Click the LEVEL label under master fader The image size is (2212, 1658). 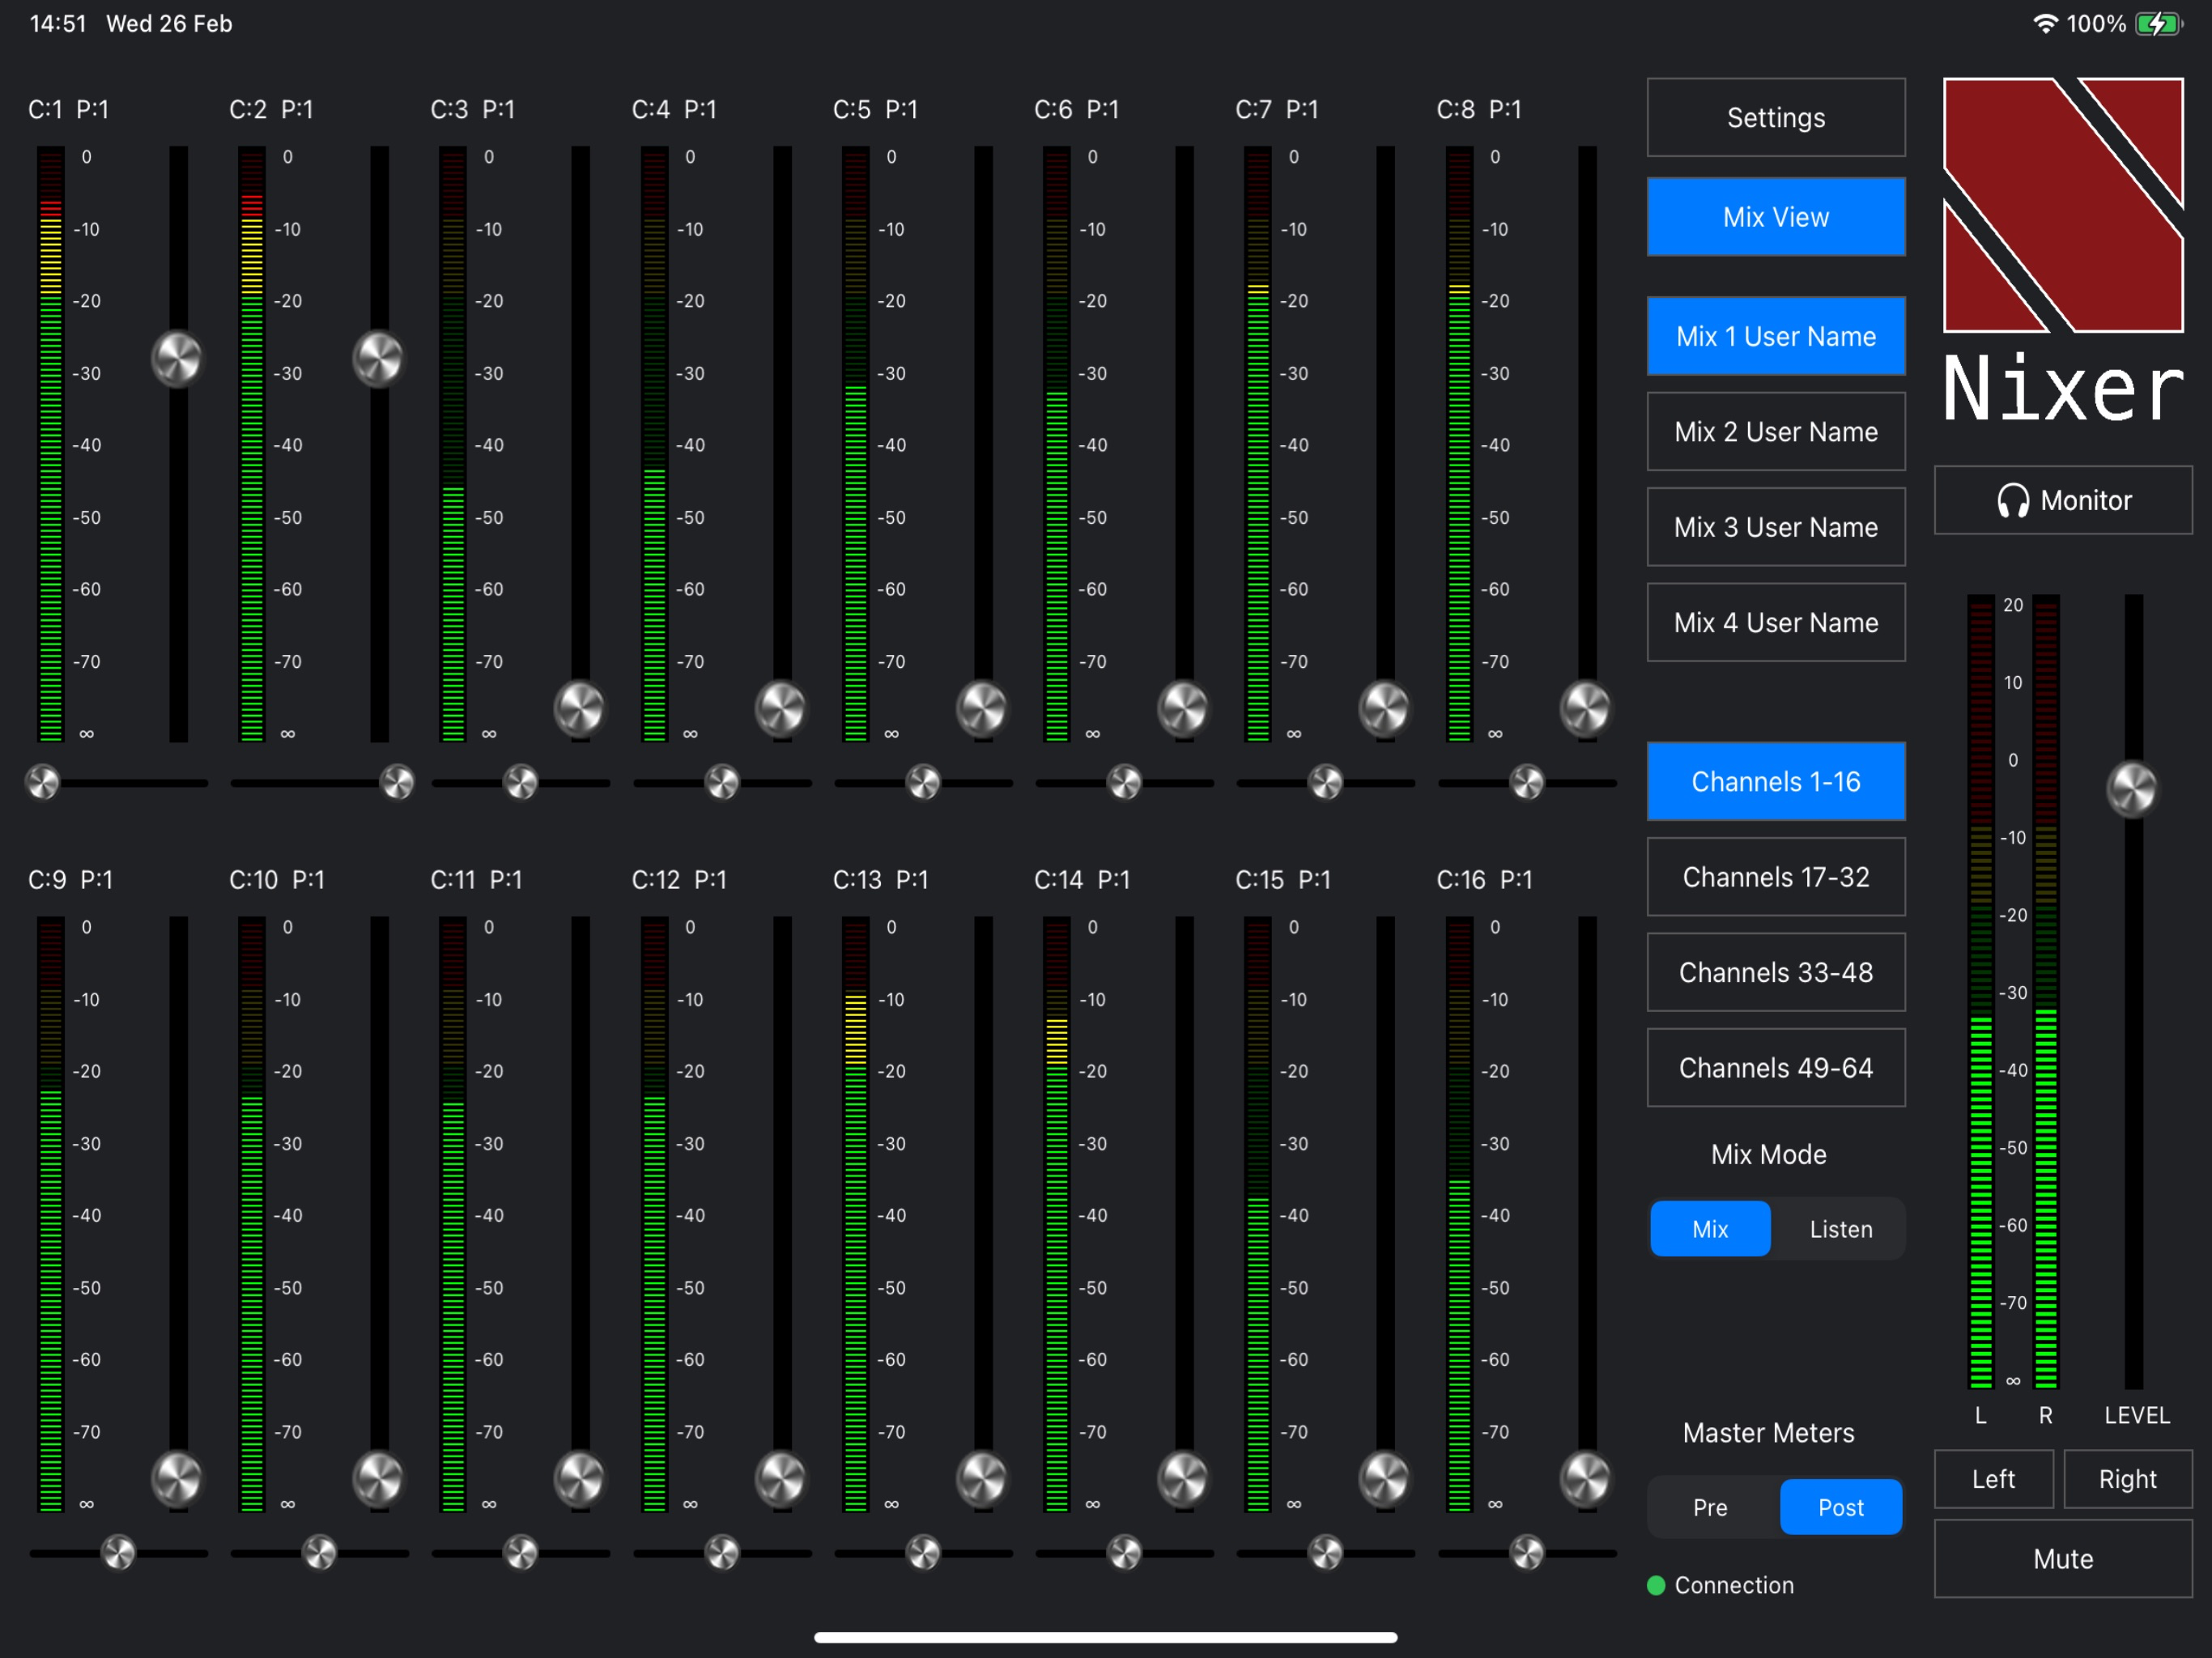2136,1415
